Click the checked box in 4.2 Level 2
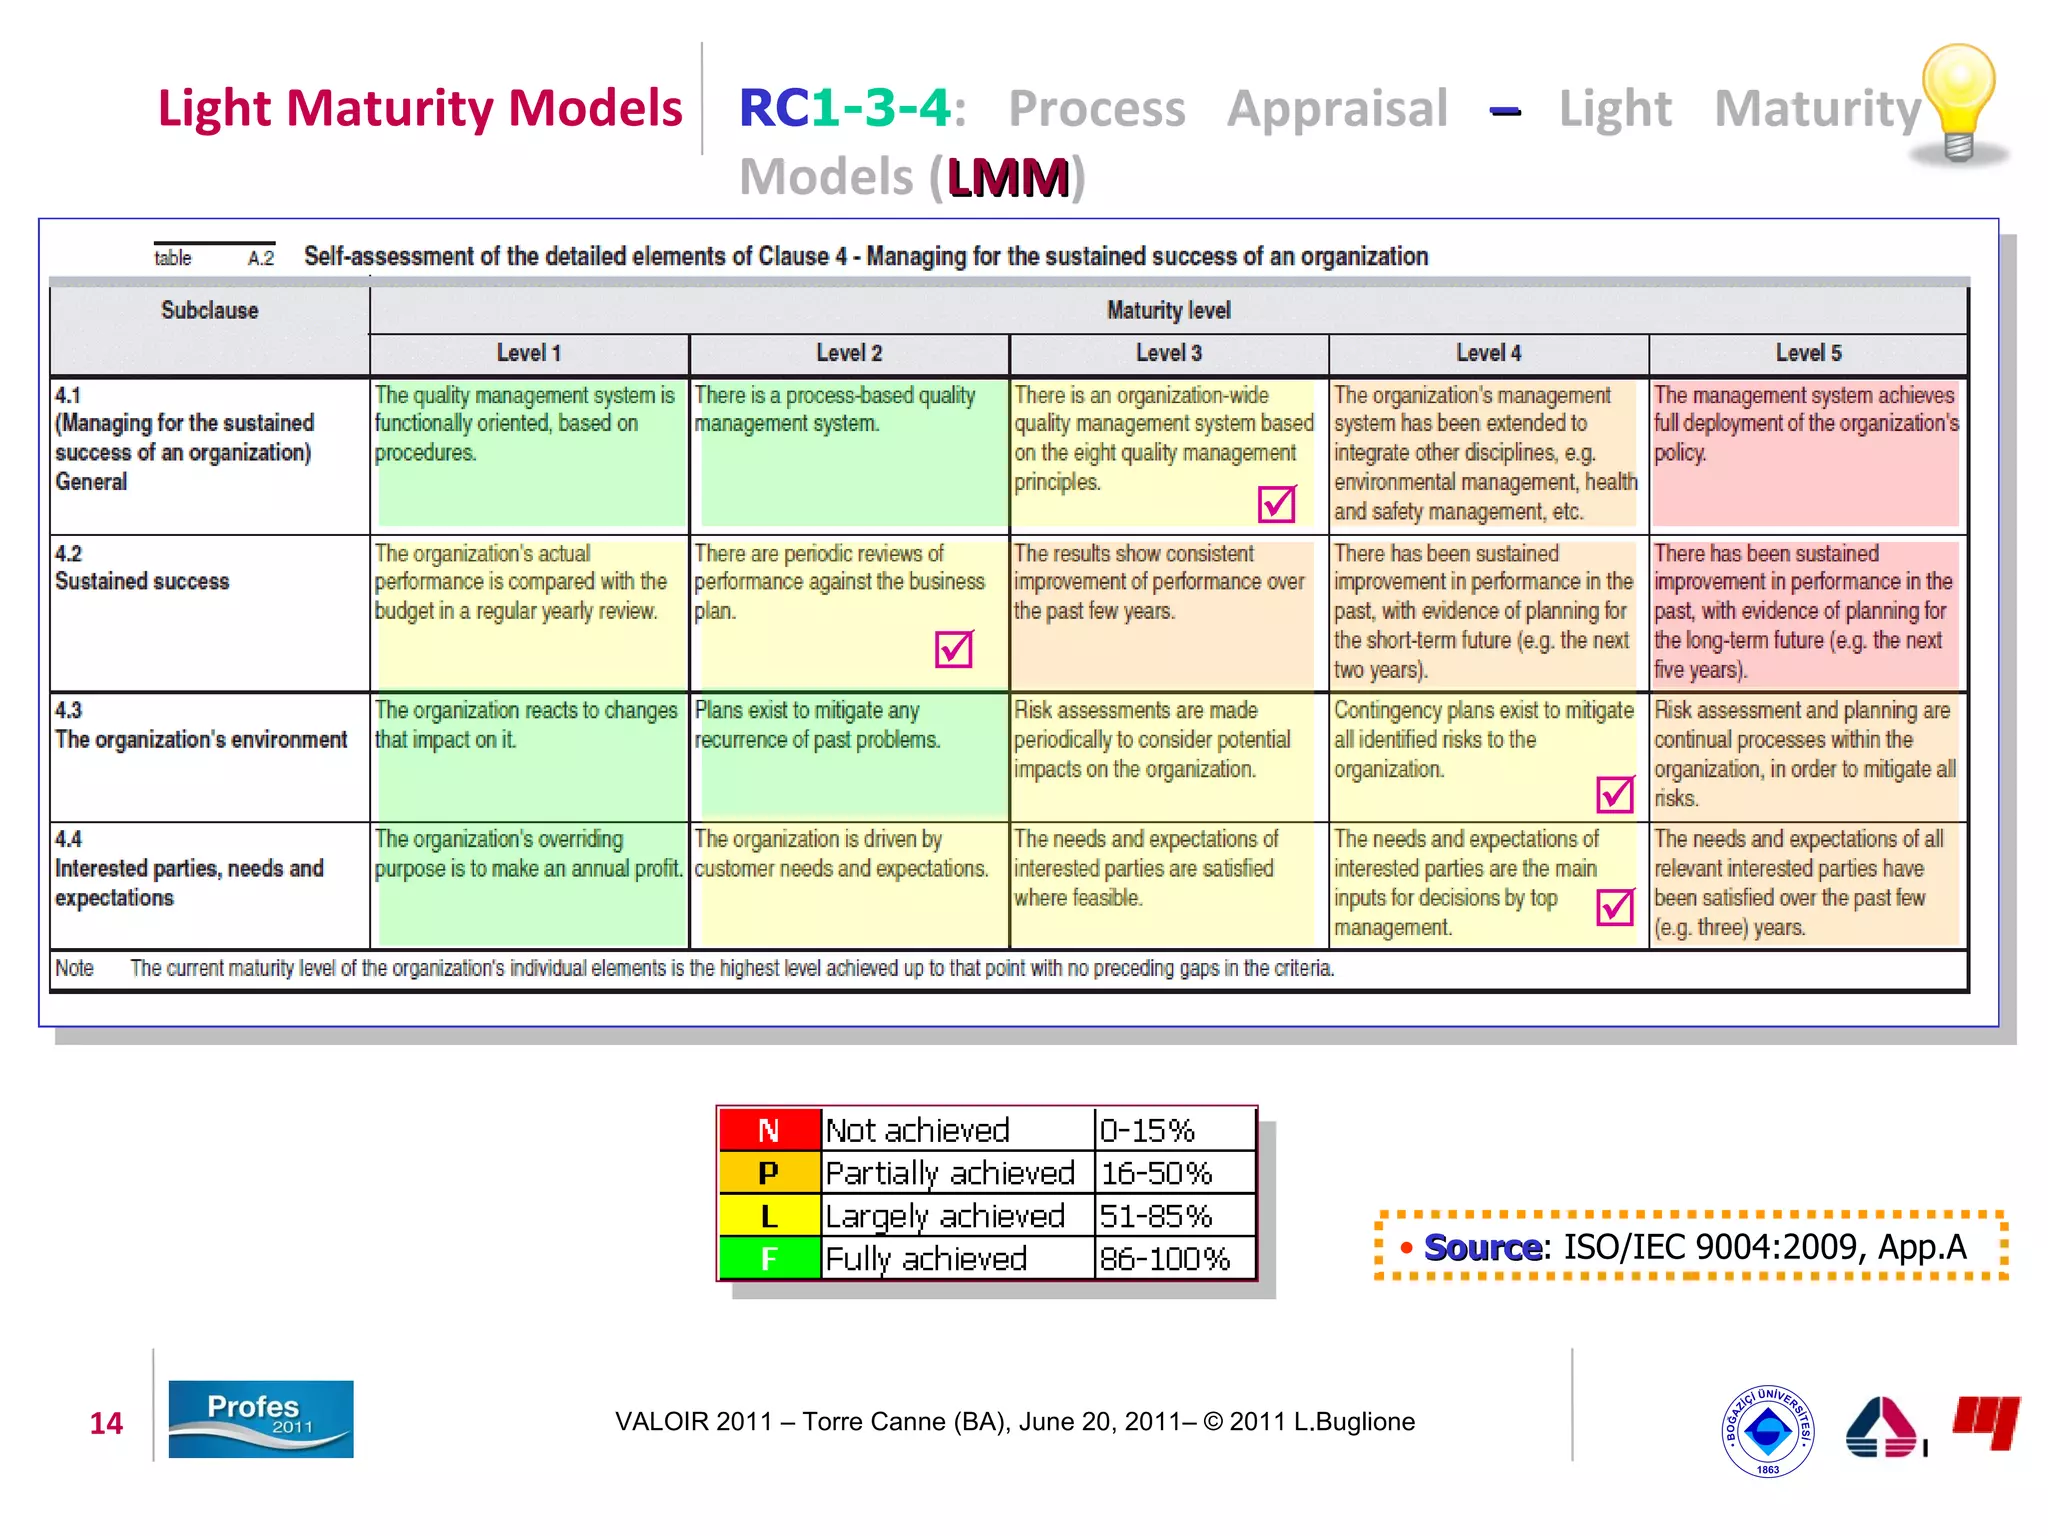Screen dimensions: 2048x1536 click(x=954, y=648)
